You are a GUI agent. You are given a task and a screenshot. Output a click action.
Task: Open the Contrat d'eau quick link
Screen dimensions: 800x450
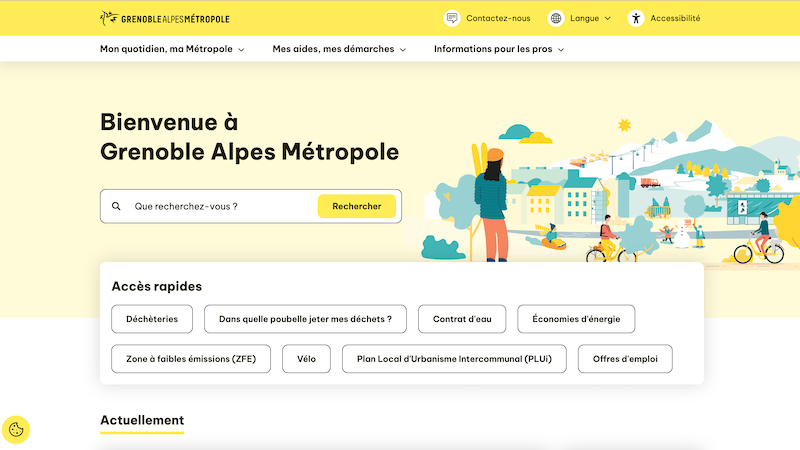point(462,319)
